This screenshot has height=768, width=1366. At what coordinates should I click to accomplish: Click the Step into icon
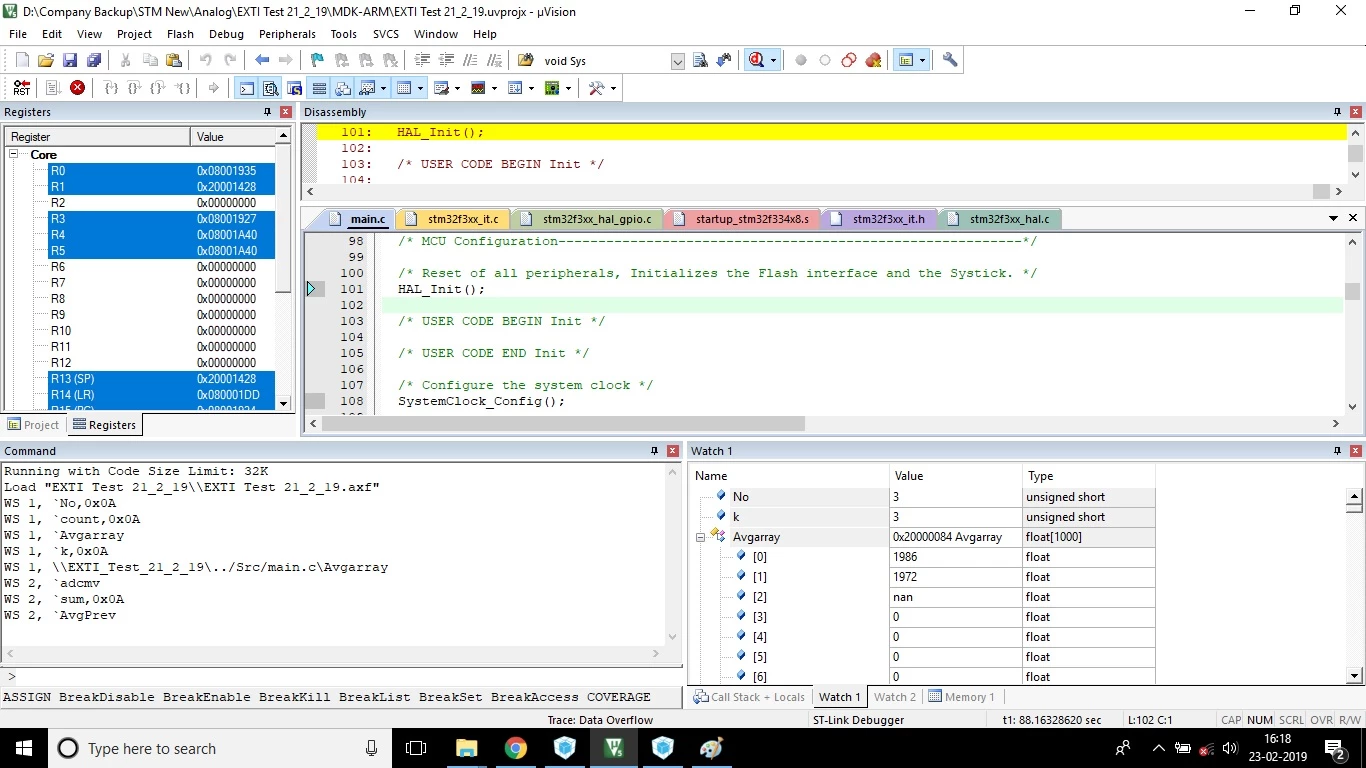tap(111, 88)
